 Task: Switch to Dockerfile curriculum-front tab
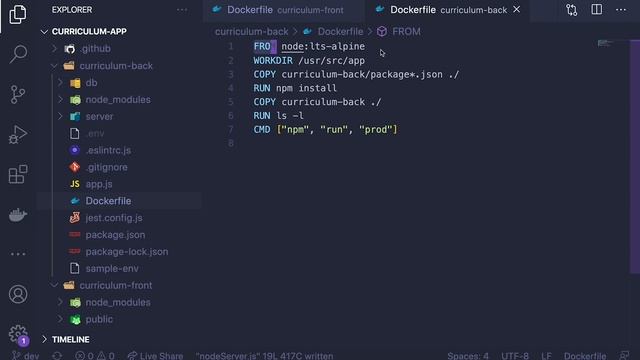click(x=284, y=10)
